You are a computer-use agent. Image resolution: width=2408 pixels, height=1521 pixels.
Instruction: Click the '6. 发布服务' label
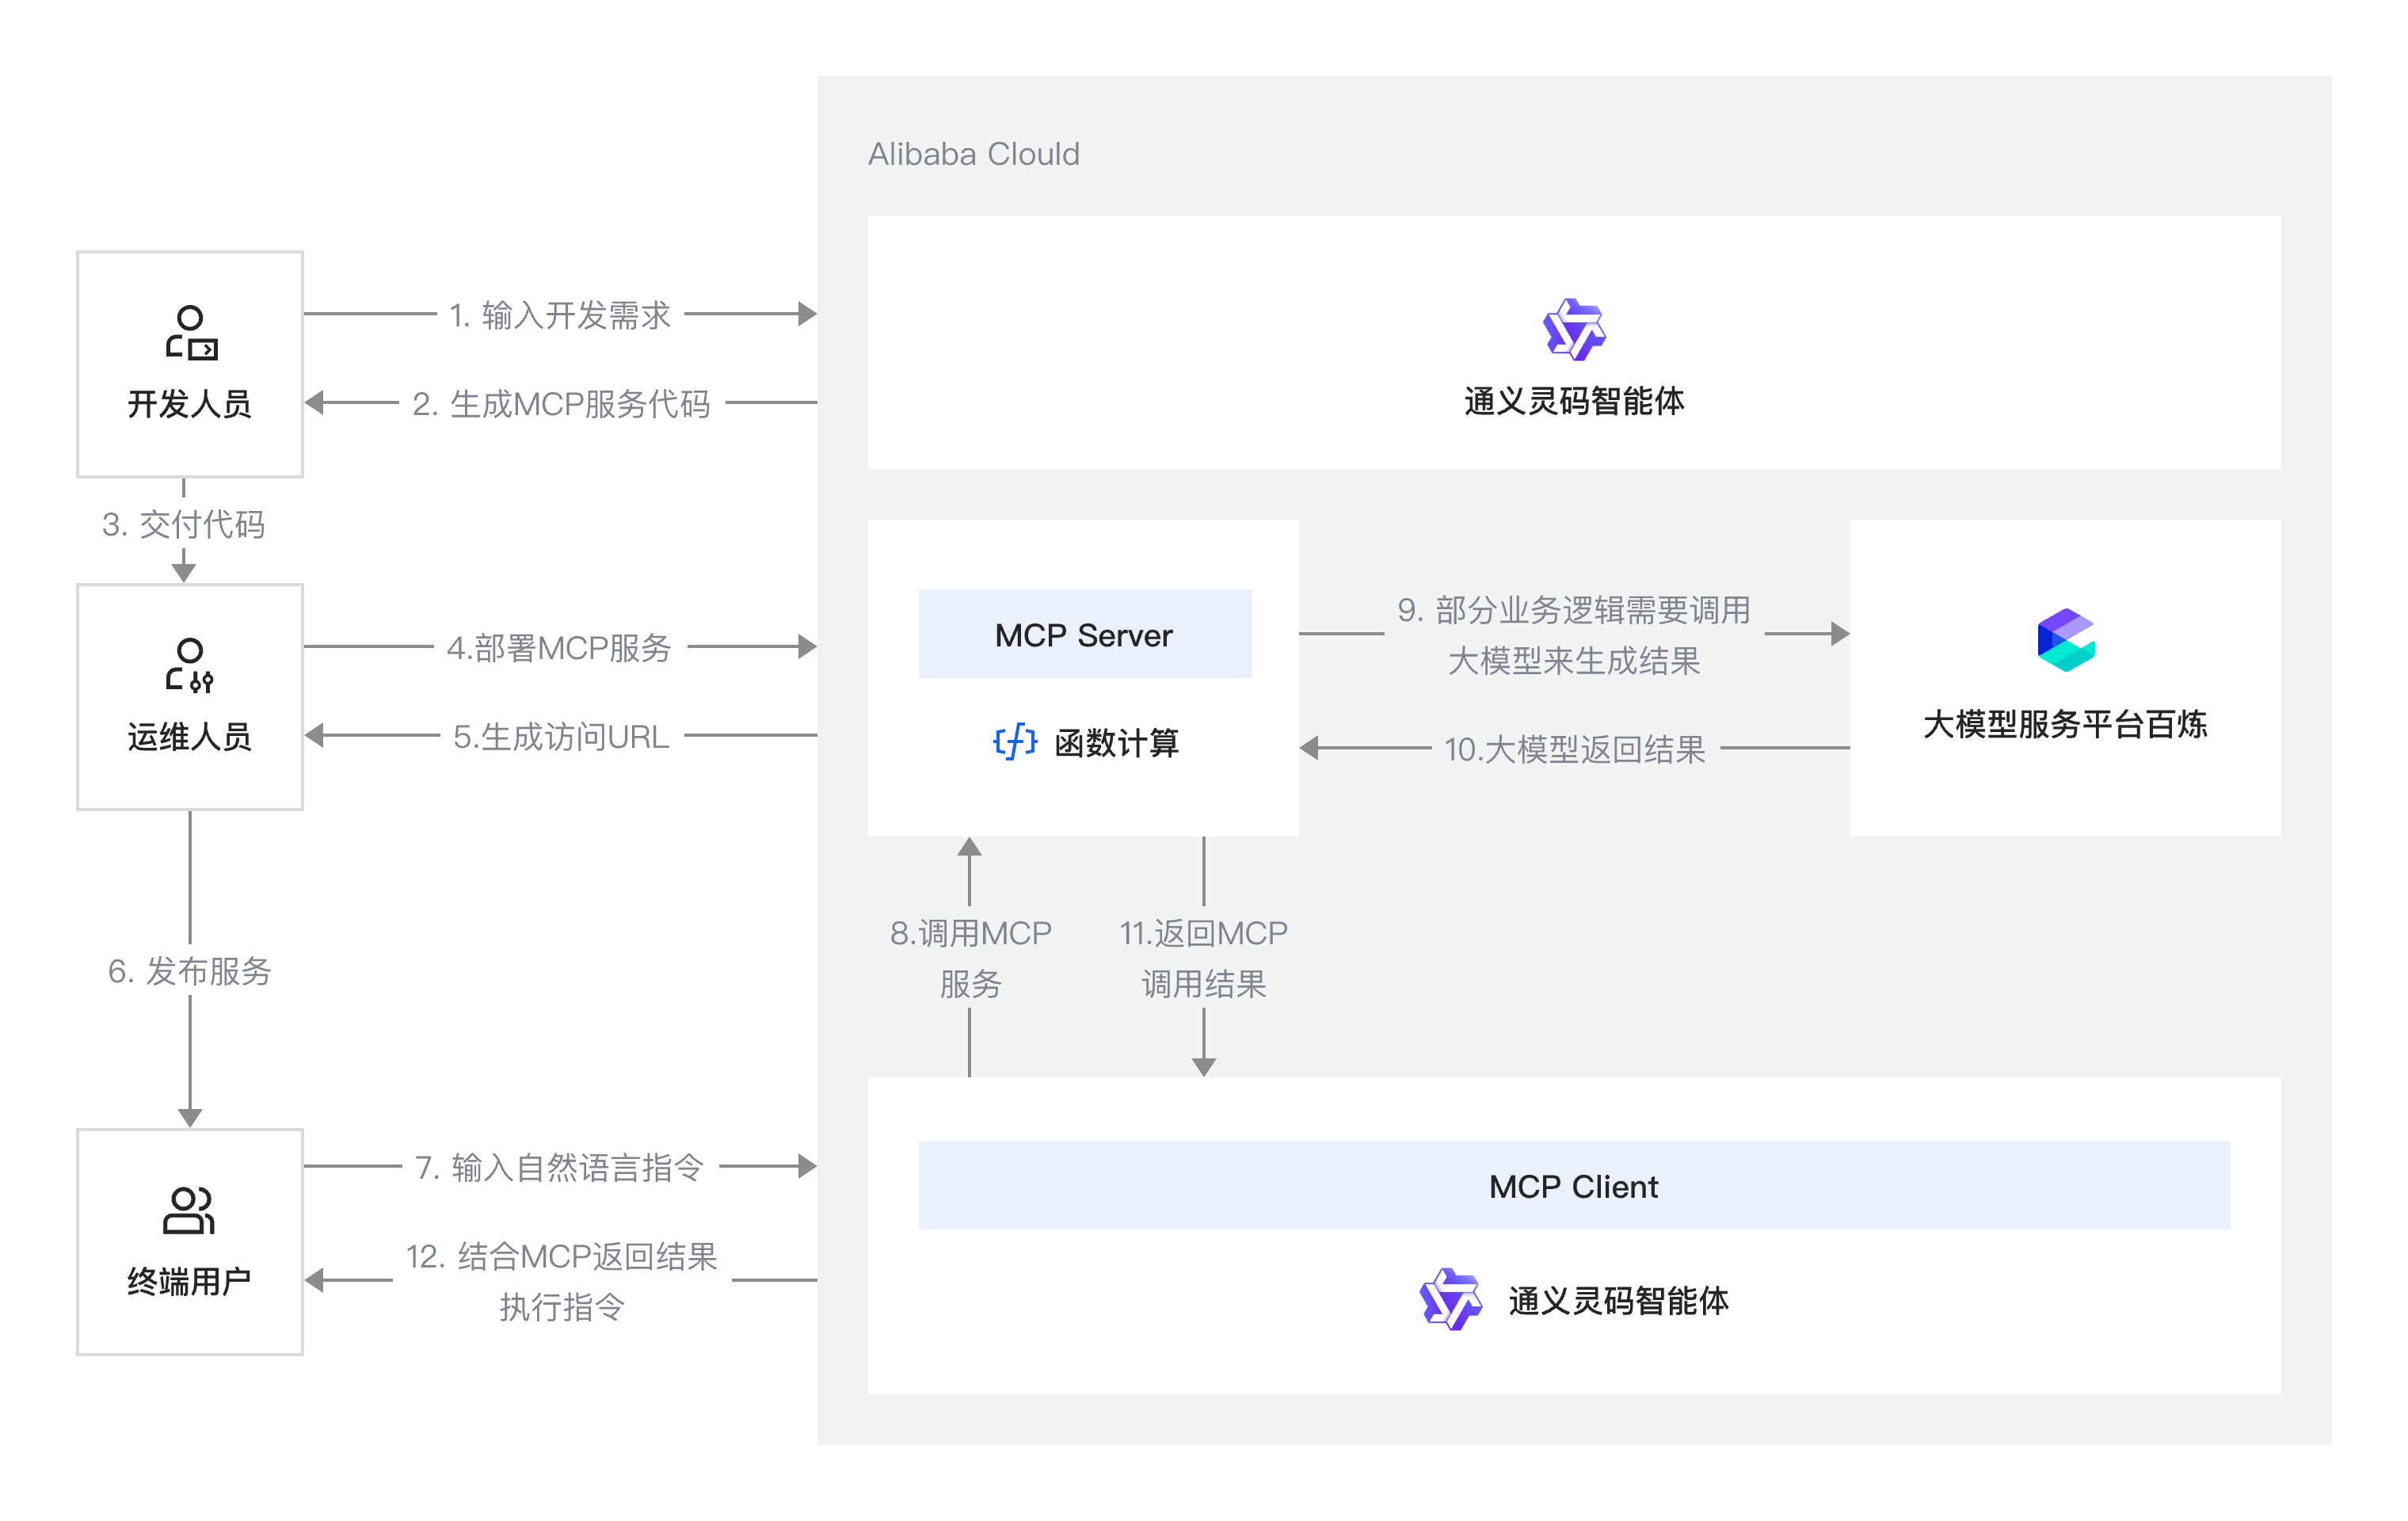click(189, 970)
